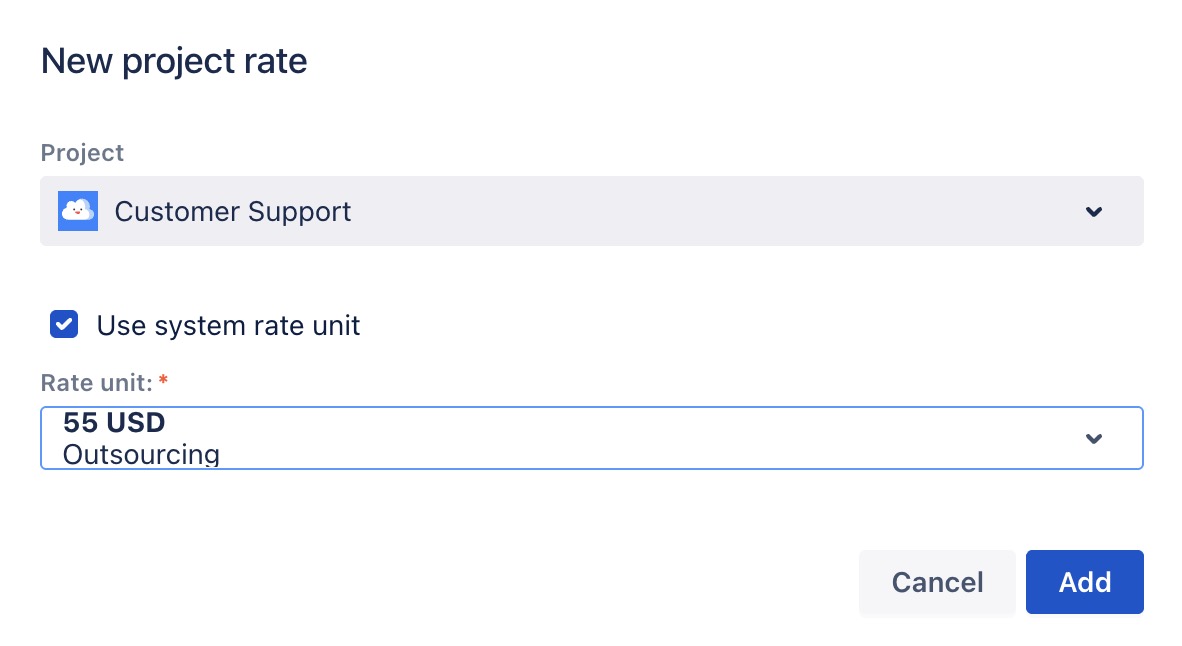Click the "Use system rate unit" label text

tap(228, 325)
